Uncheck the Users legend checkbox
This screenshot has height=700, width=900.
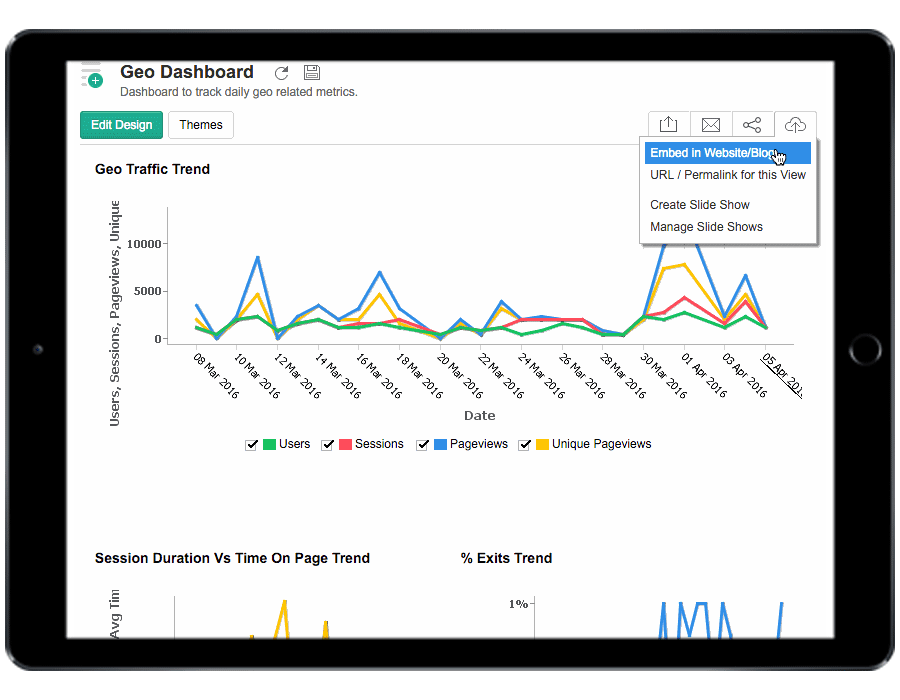pos(251,445)
